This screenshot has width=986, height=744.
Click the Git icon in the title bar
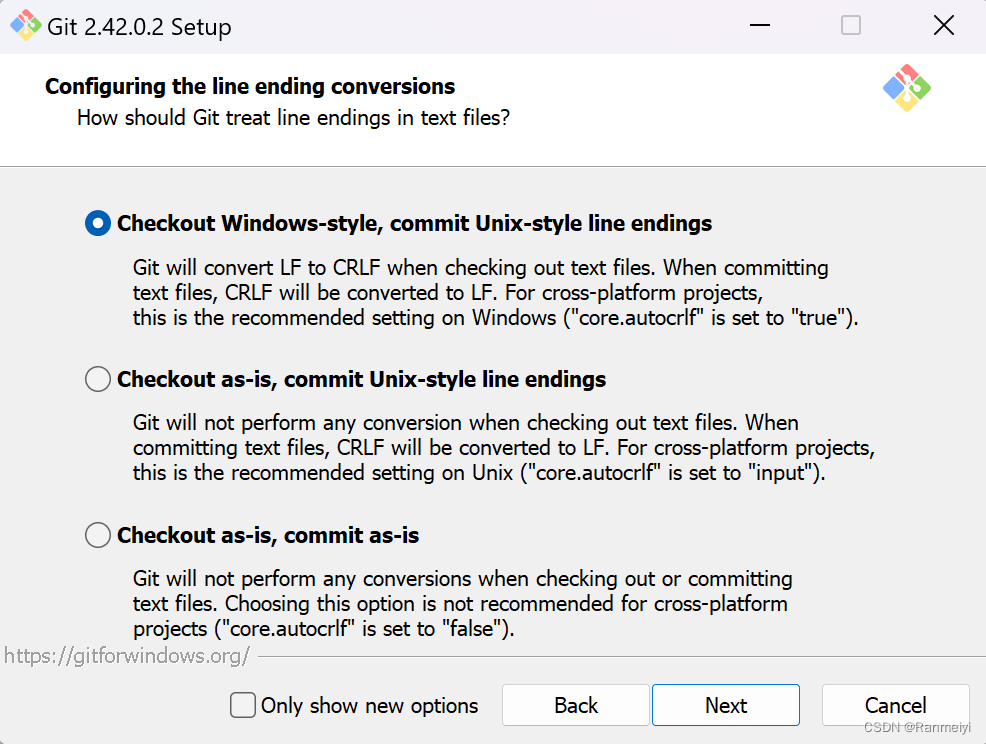click(26, 26)
